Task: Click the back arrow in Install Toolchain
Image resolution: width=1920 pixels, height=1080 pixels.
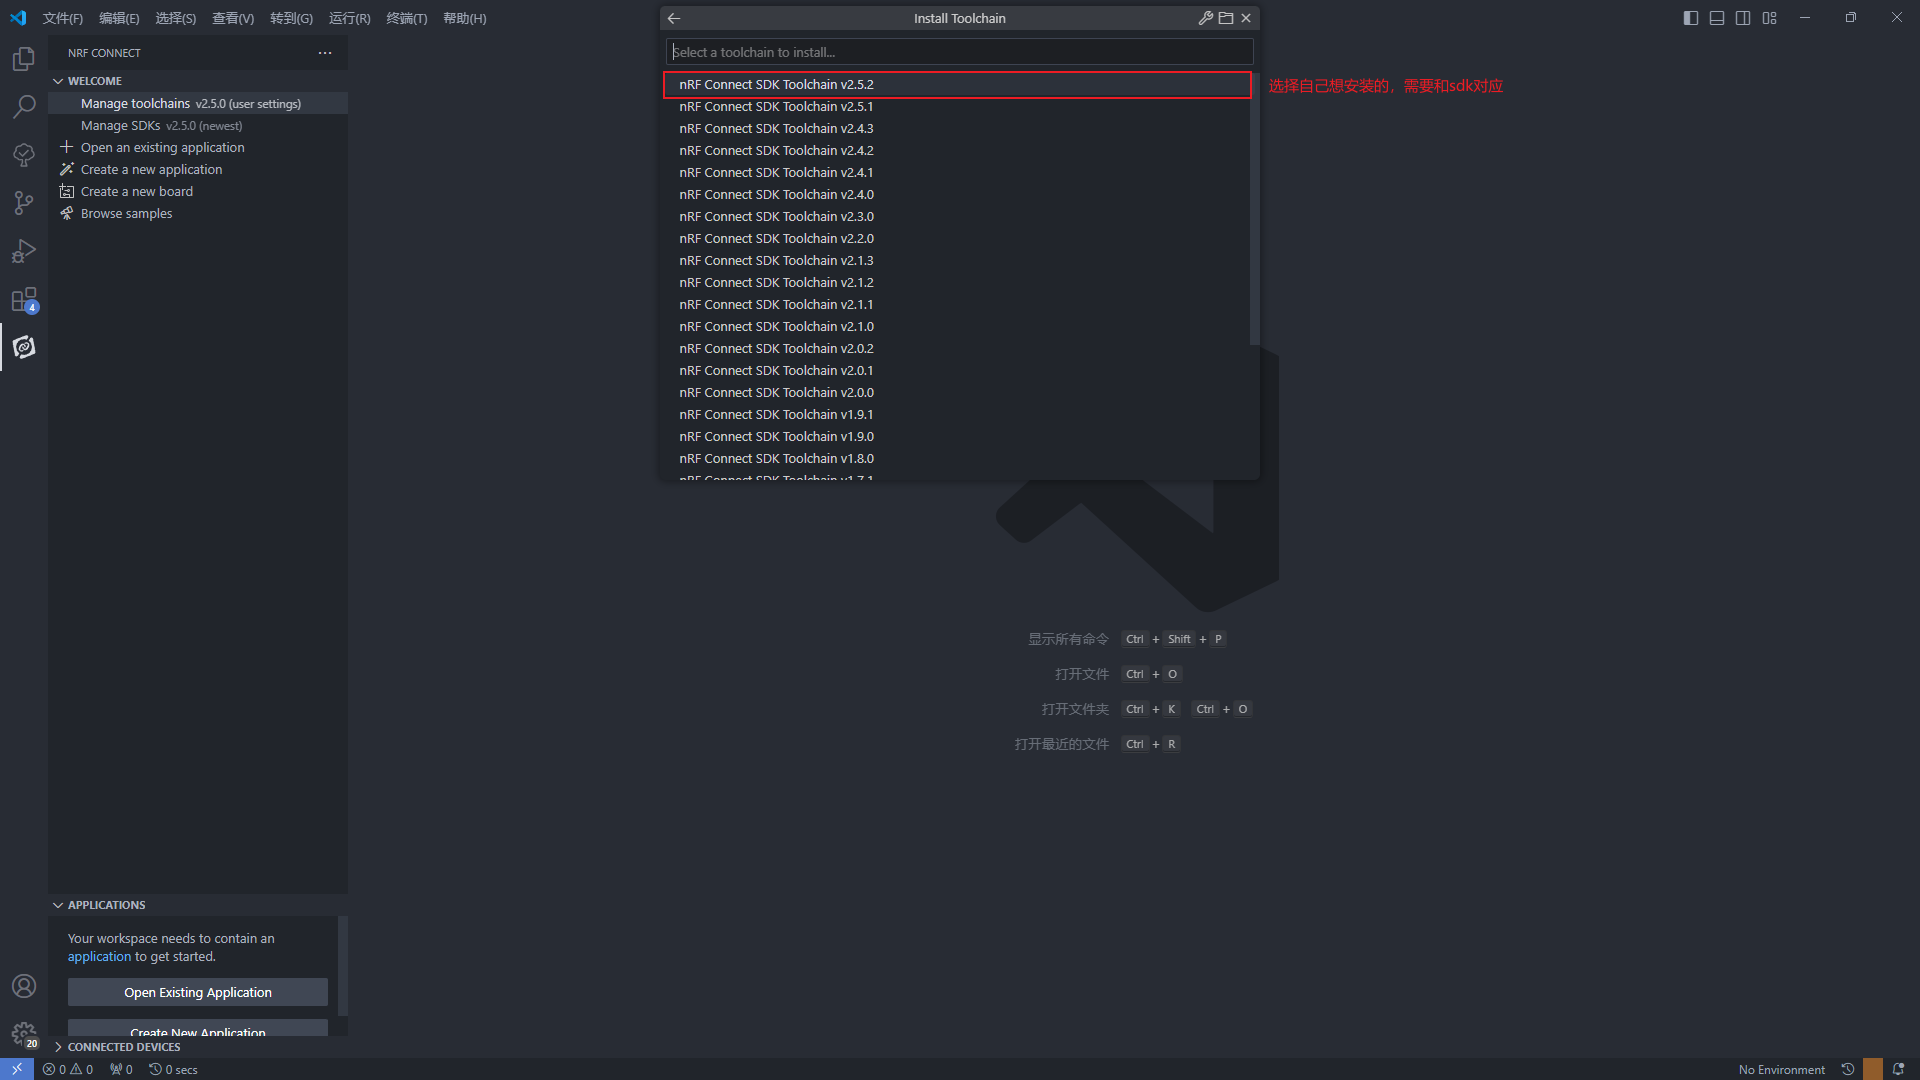Action: coord(674,18)
